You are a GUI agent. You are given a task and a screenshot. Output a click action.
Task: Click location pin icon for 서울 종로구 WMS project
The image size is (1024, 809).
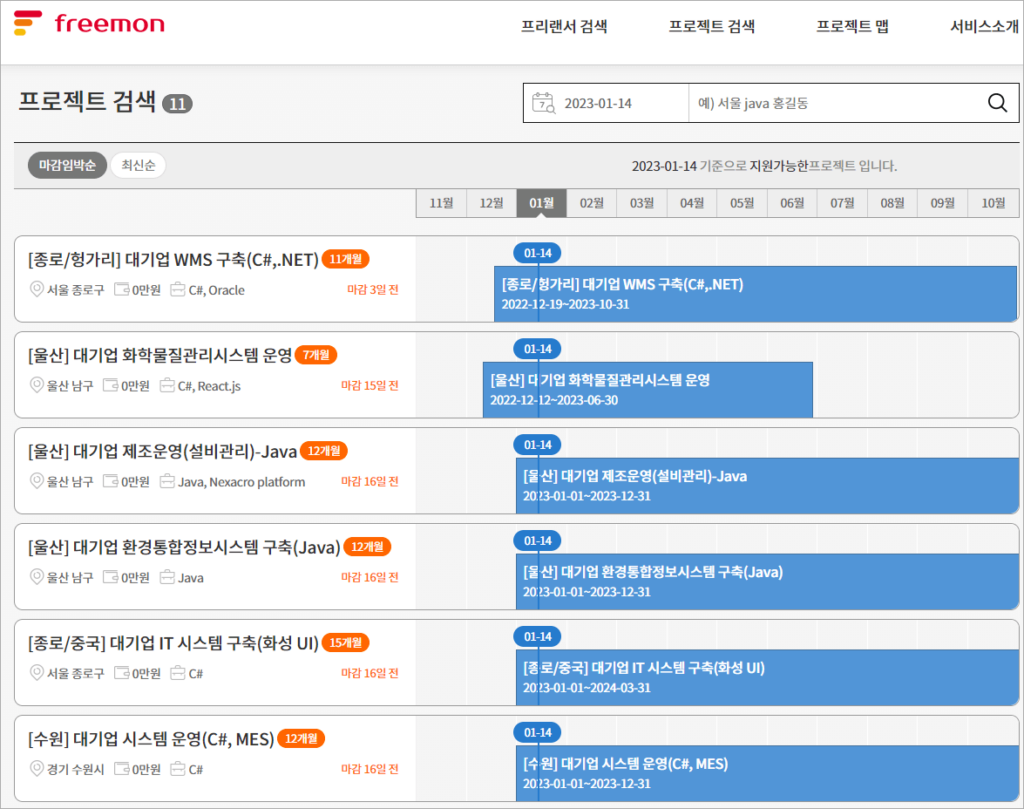[x=37, y=290]
